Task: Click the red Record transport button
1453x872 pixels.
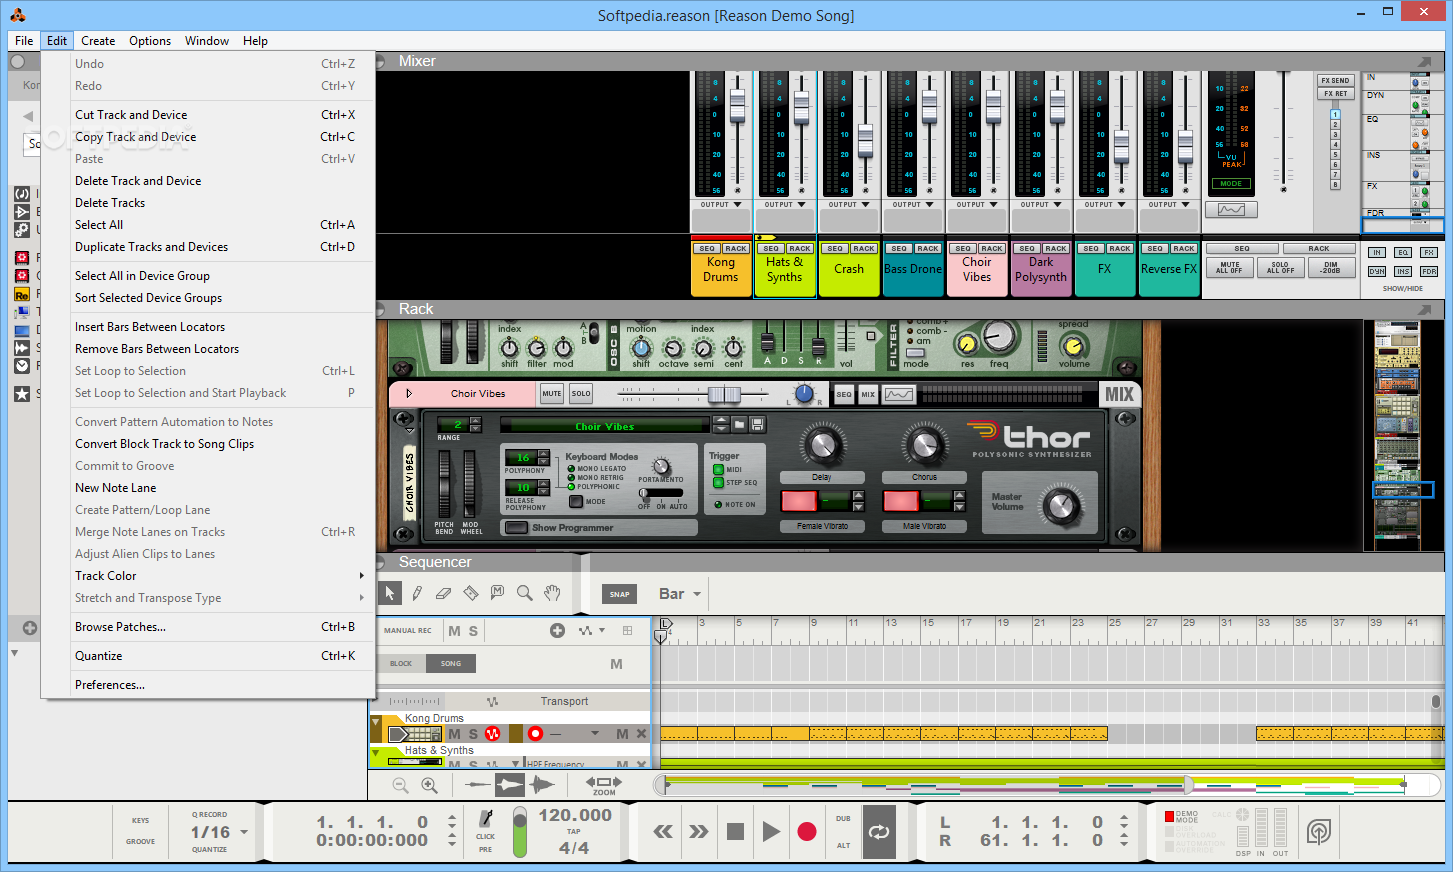Action: point(807,832)
